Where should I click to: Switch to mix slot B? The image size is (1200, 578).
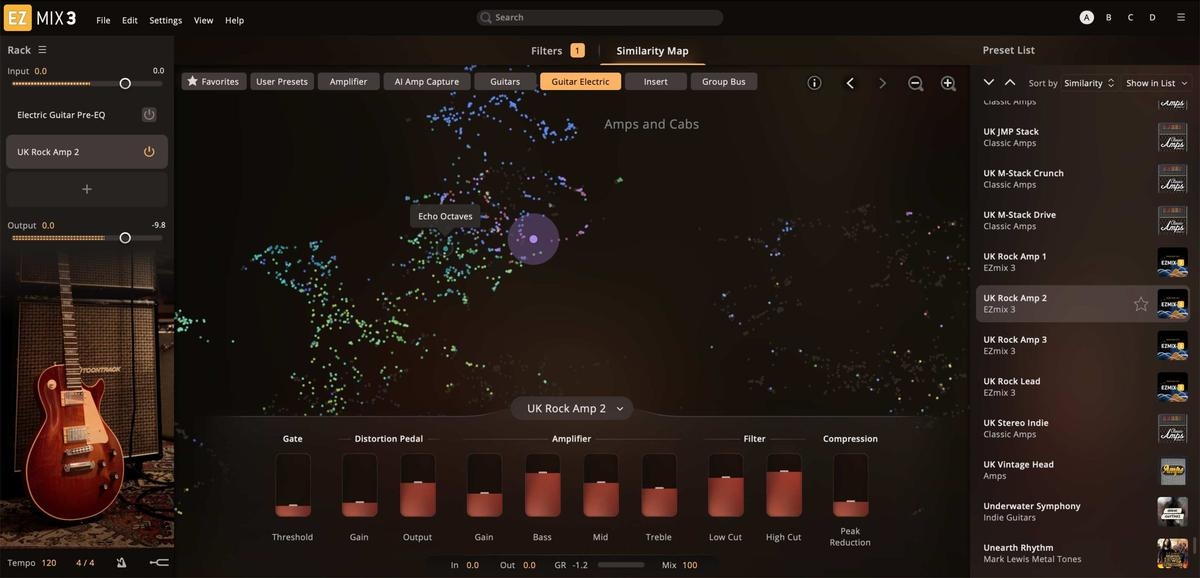[1108, 17]
